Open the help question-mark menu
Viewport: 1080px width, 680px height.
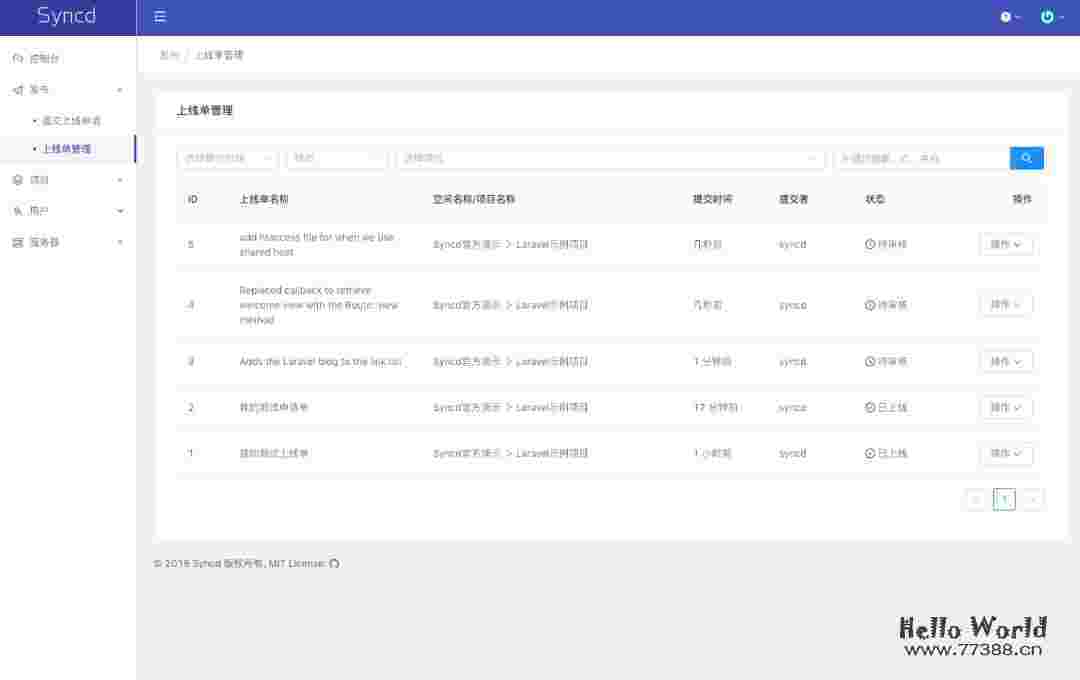(x=1008, y=17)
